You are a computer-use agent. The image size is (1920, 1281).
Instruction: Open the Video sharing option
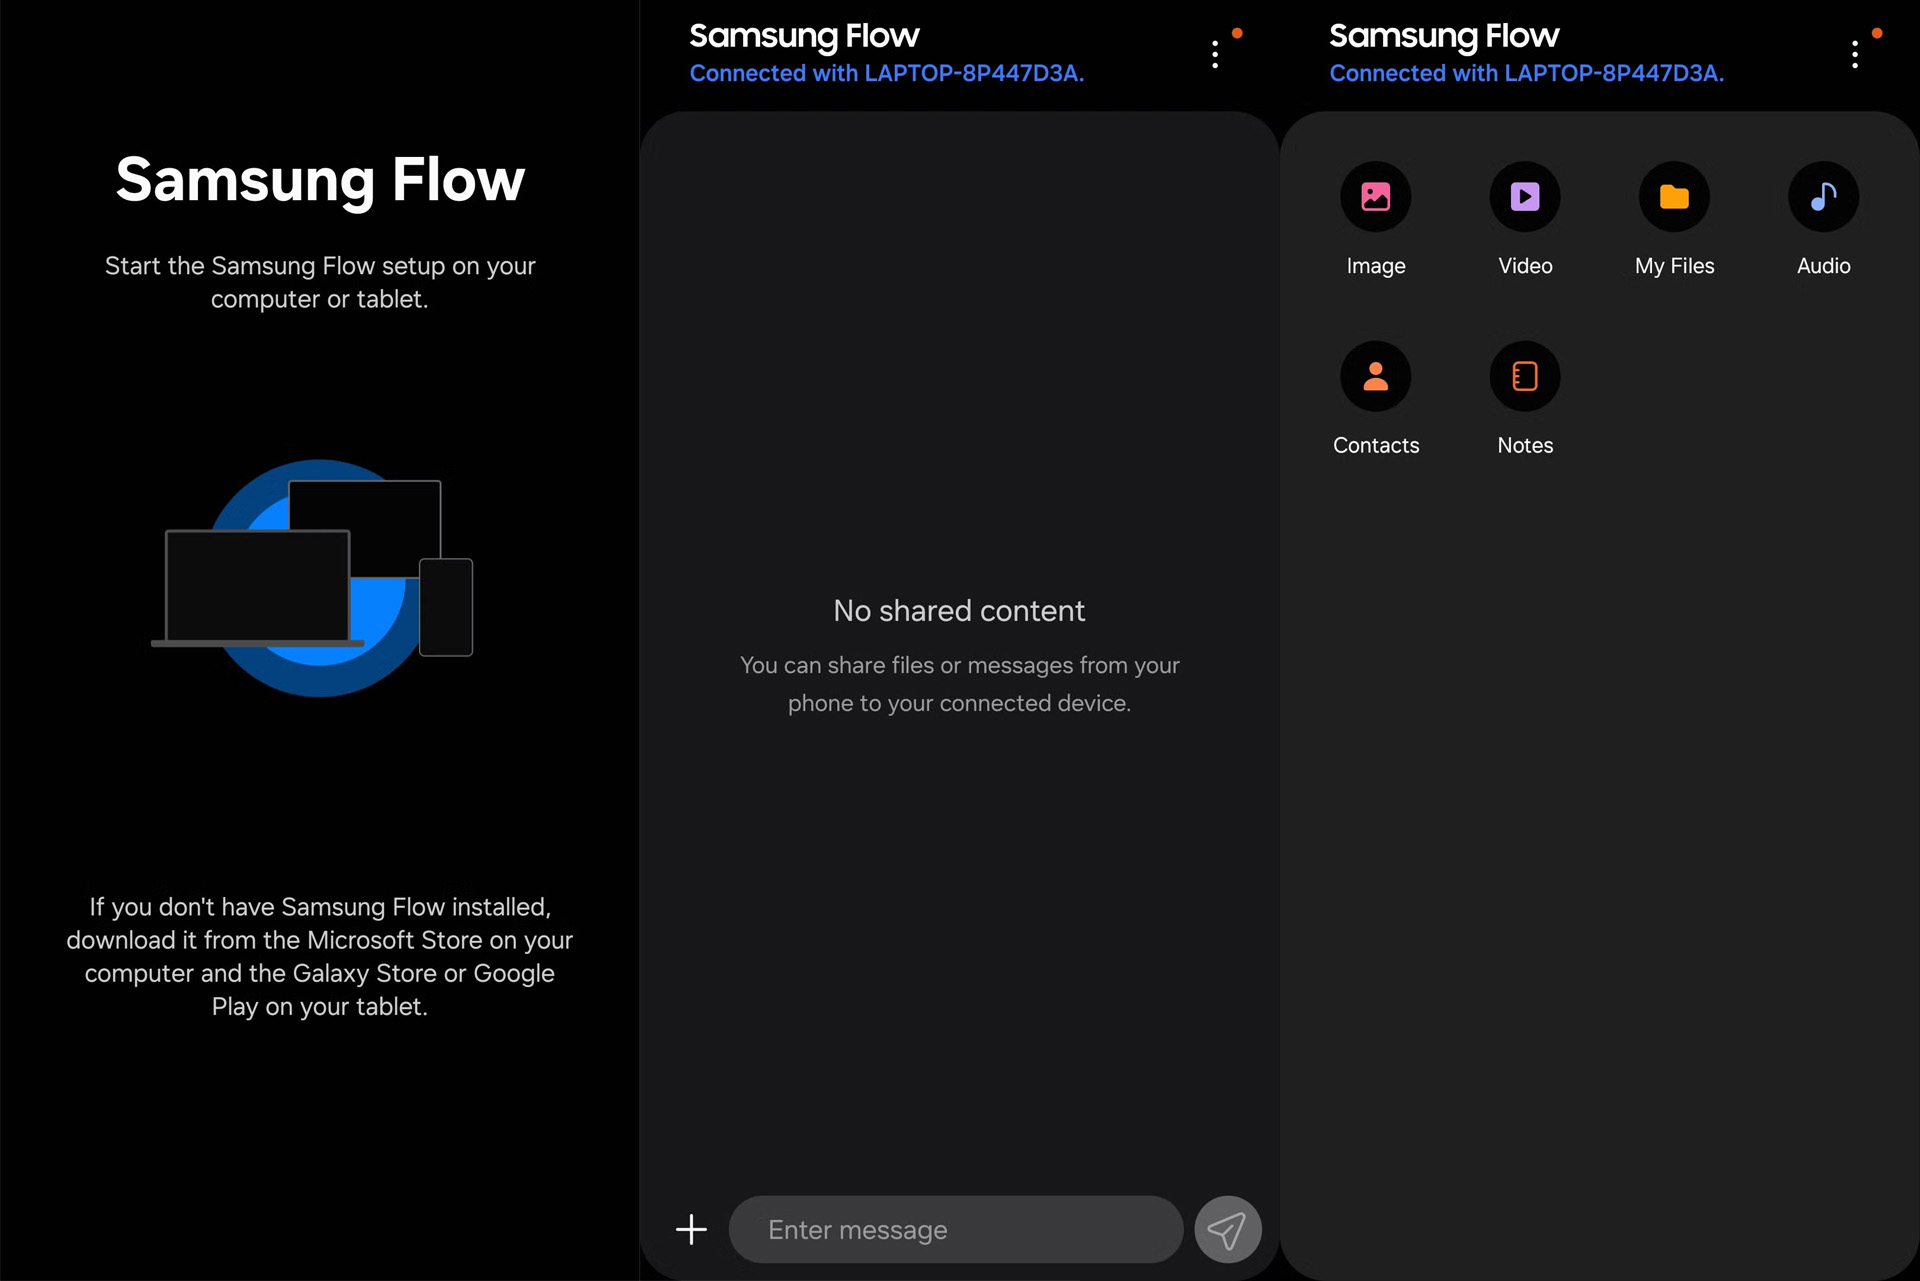point(1525,197)
